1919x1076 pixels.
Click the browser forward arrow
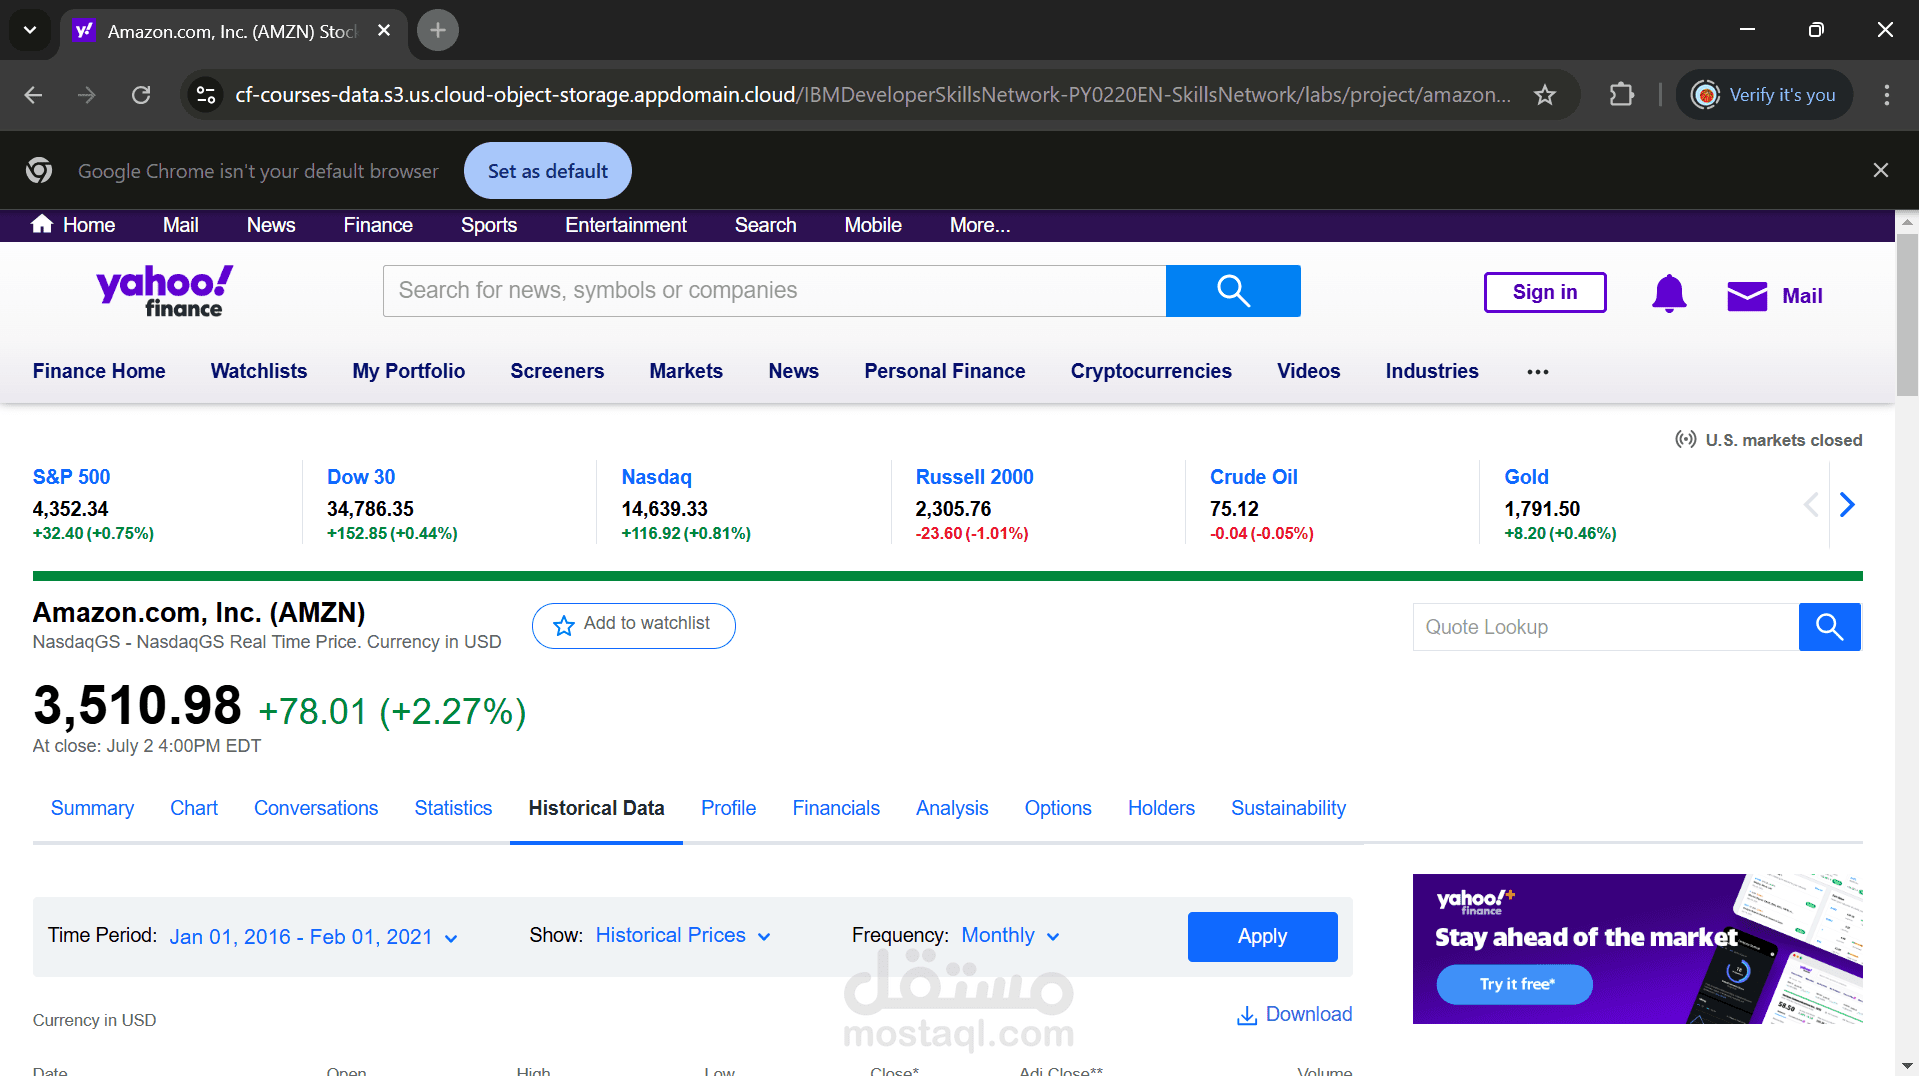point(87,95)
